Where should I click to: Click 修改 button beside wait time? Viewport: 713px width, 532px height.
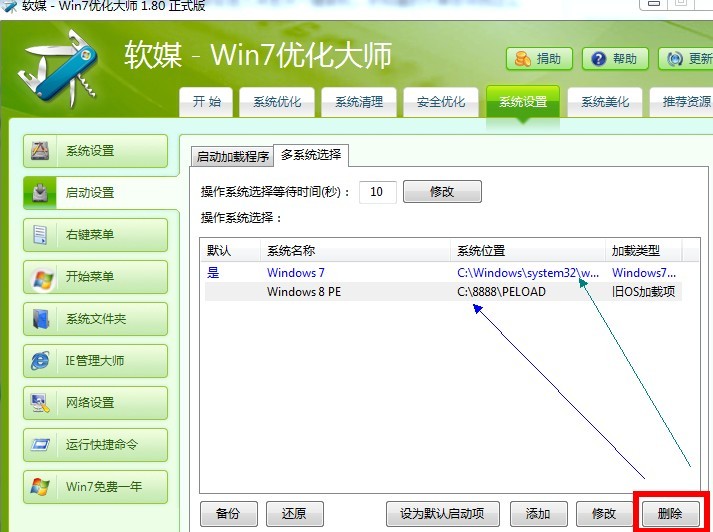coord(442,191)
